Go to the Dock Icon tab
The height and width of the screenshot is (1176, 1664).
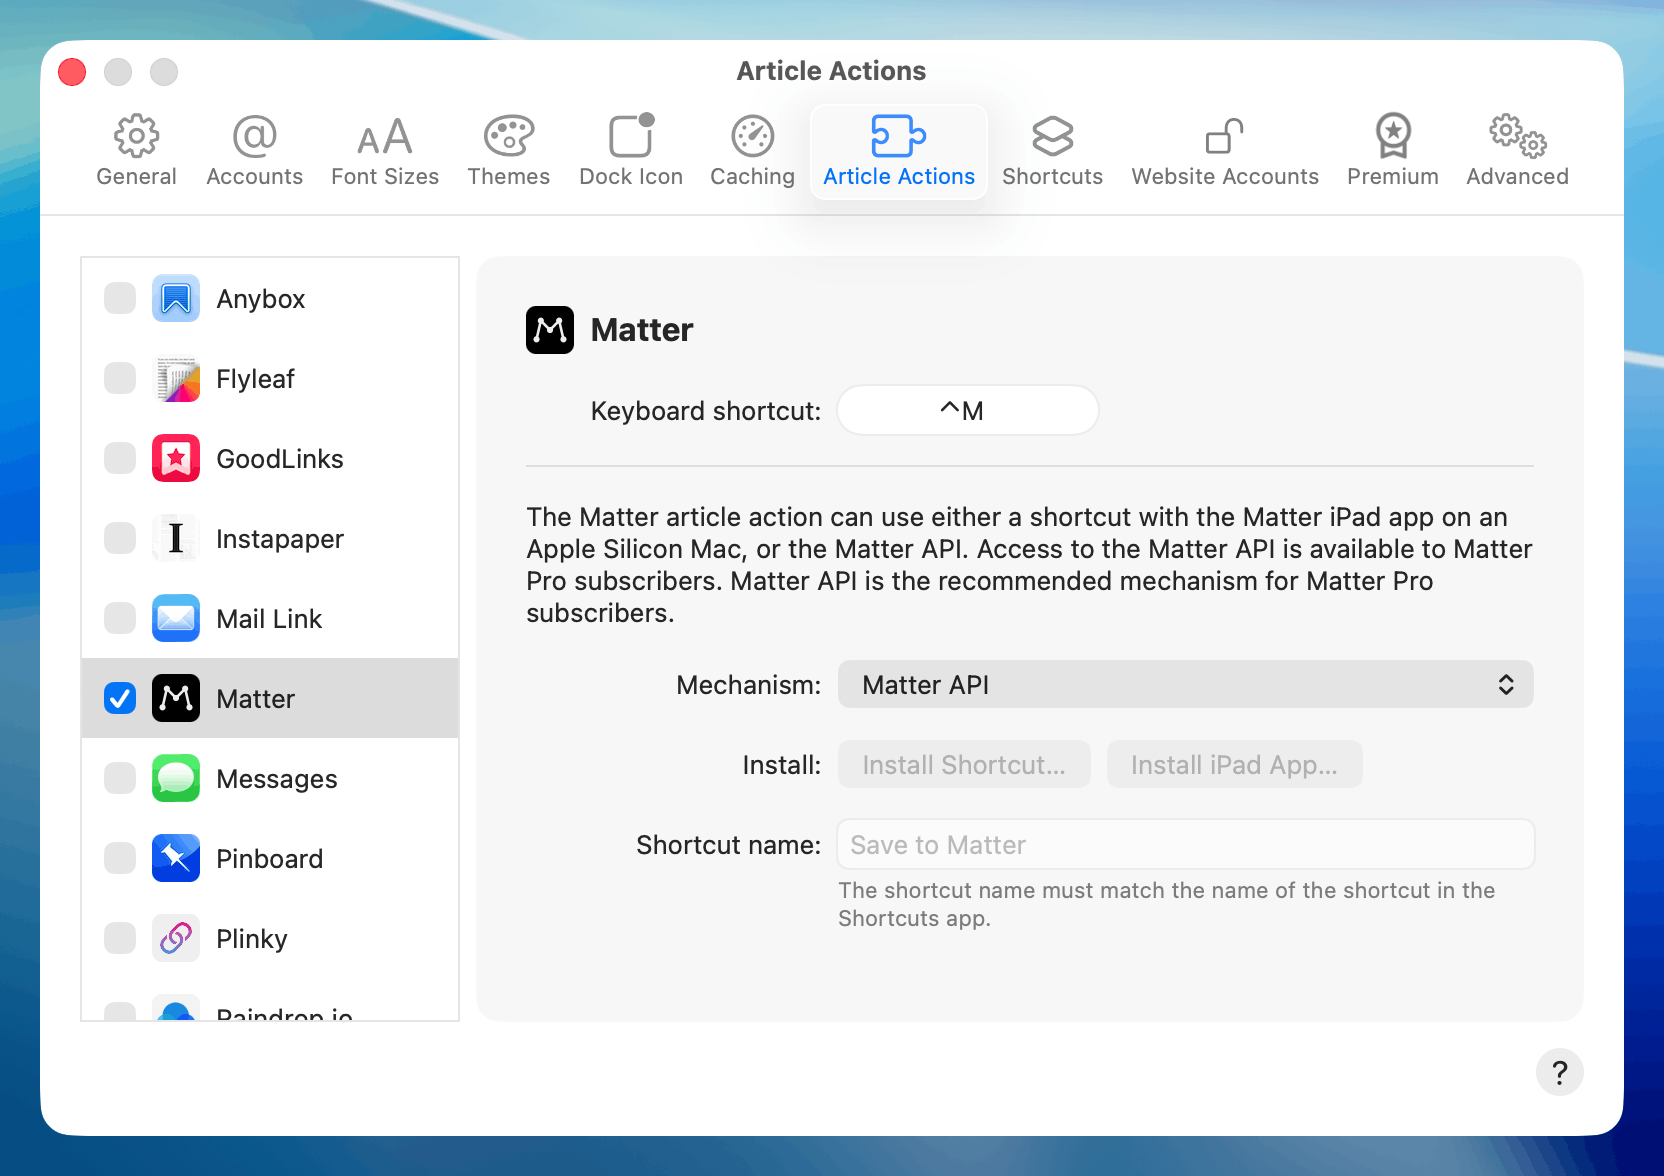(x=631, y=151)
